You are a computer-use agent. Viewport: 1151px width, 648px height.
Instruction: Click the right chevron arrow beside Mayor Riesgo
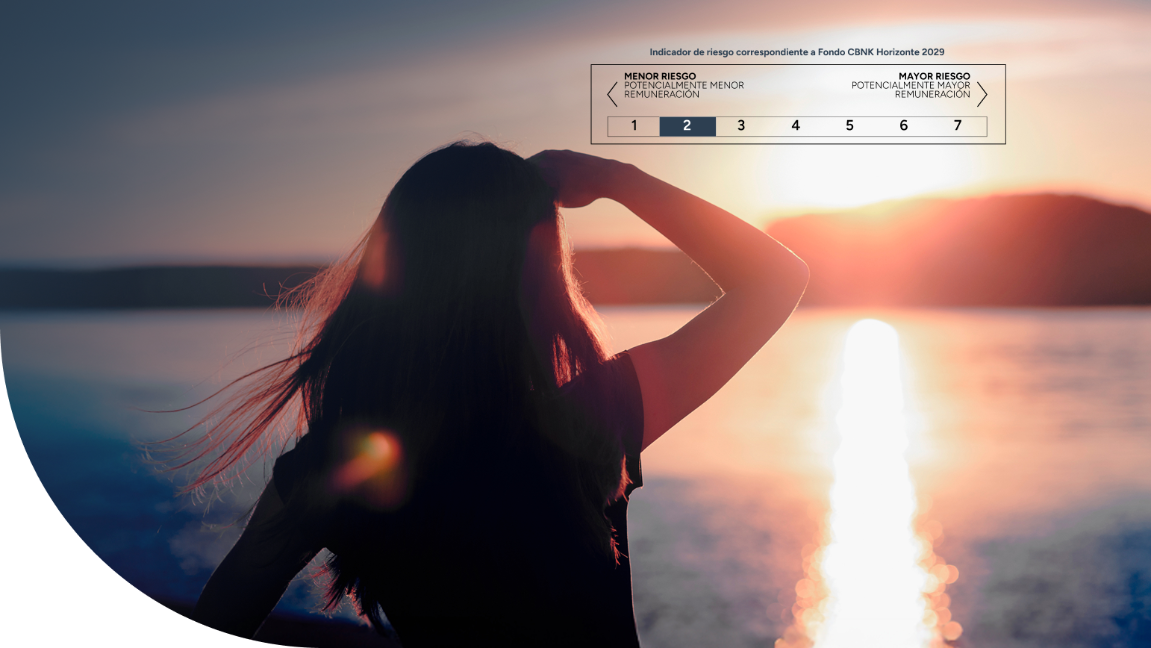click(x=982, y=94)
